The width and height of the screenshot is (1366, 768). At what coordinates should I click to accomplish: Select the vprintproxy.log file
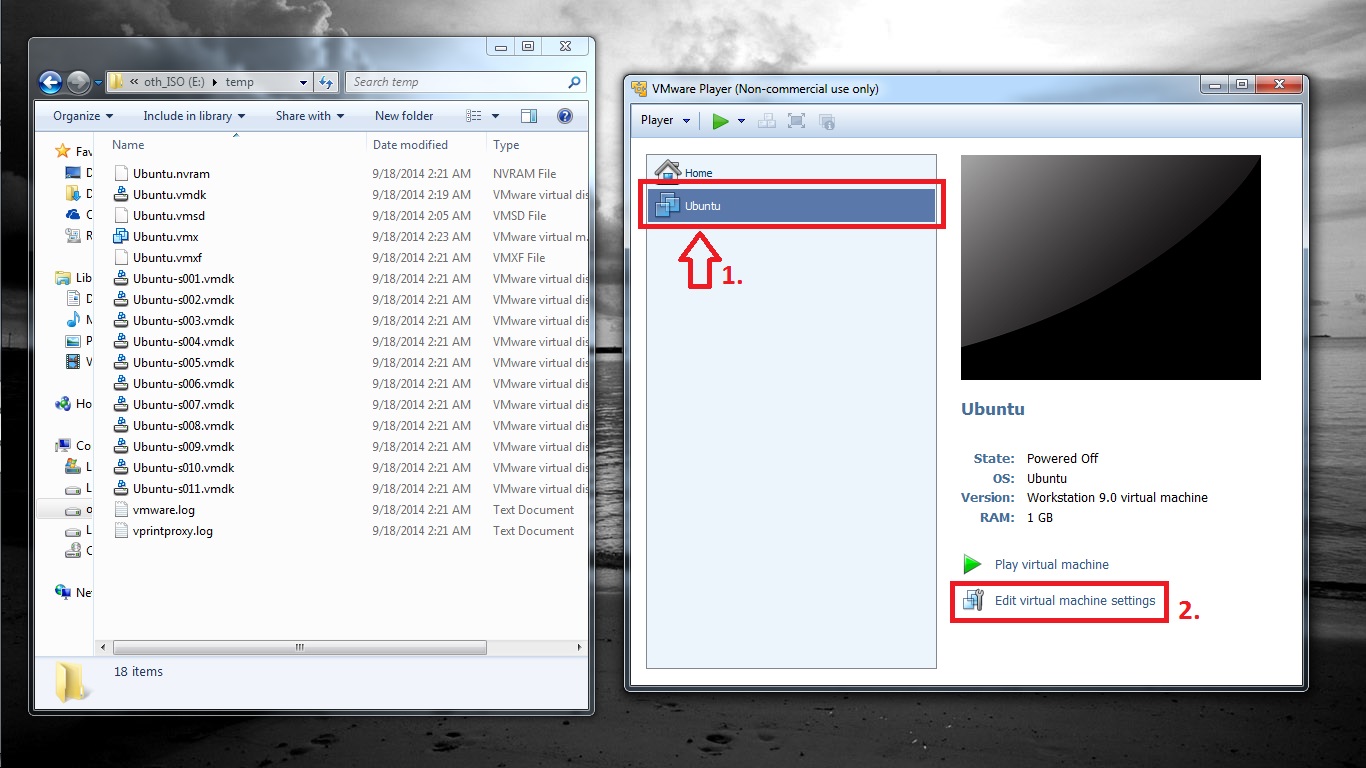pyautogui.click(x=172, y=530)
